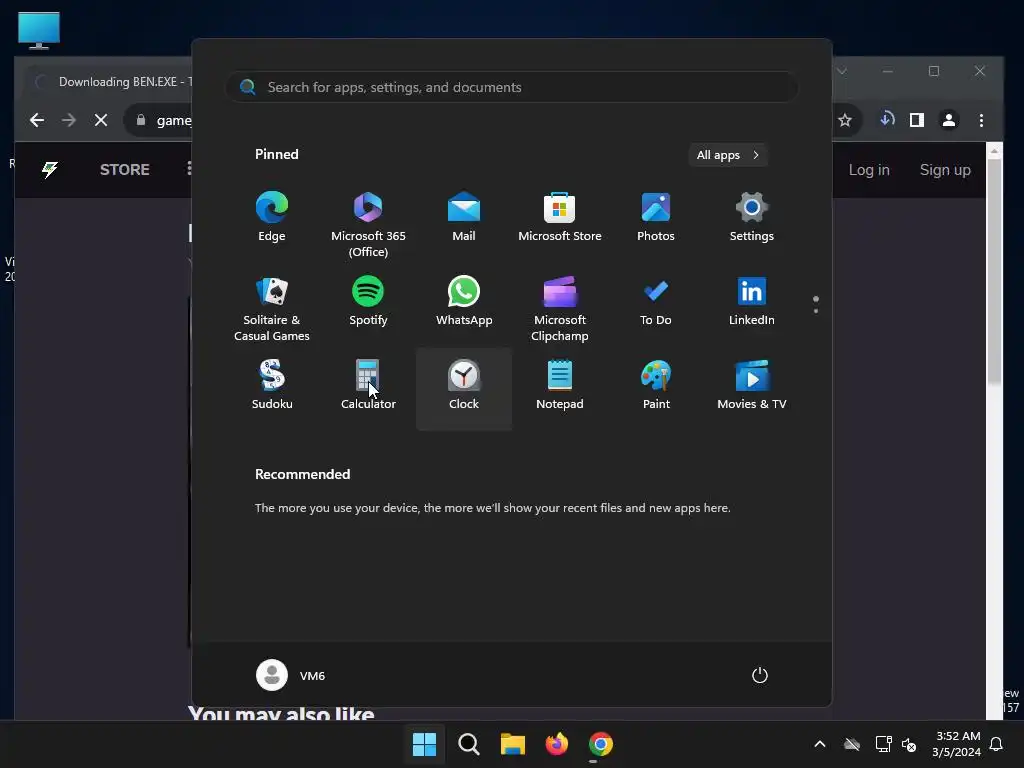Launch the Photos app

pyautogui.click(x=656, y=218)
